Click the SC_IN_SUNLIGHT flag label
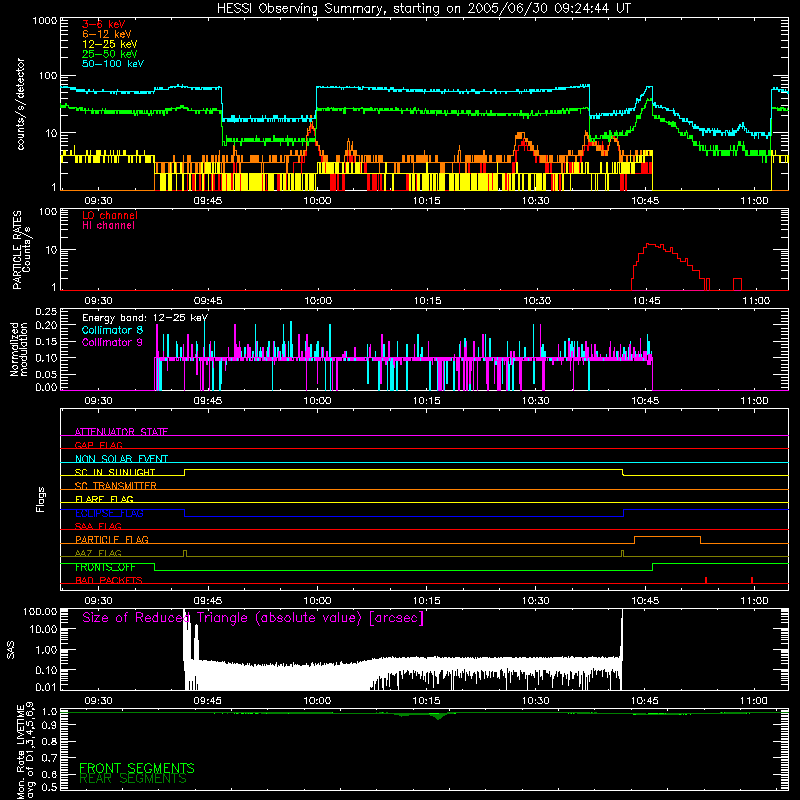 coord(115,472)
